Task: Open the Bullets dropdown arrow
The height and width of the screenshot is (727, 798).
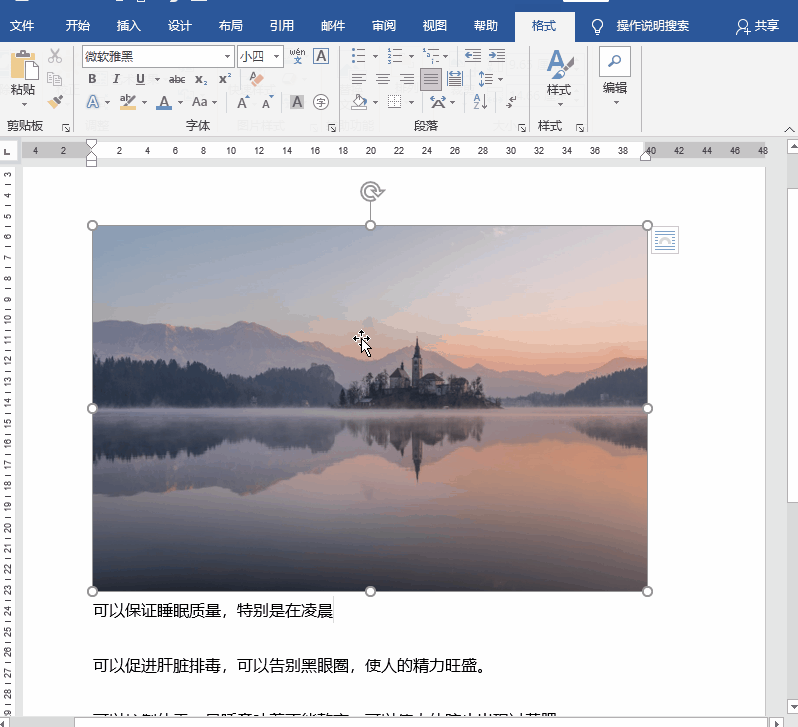Action: 375,57
